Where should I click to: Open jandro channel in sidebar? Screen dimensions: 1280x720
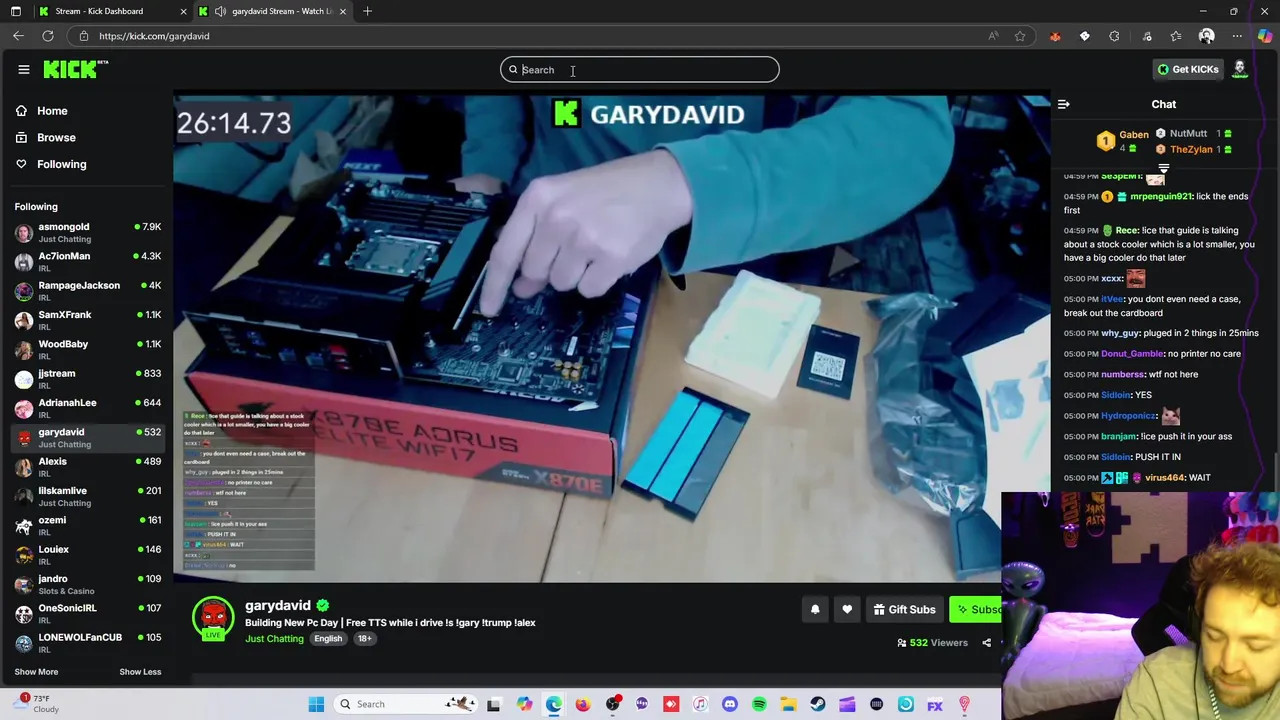click(88, 584)
